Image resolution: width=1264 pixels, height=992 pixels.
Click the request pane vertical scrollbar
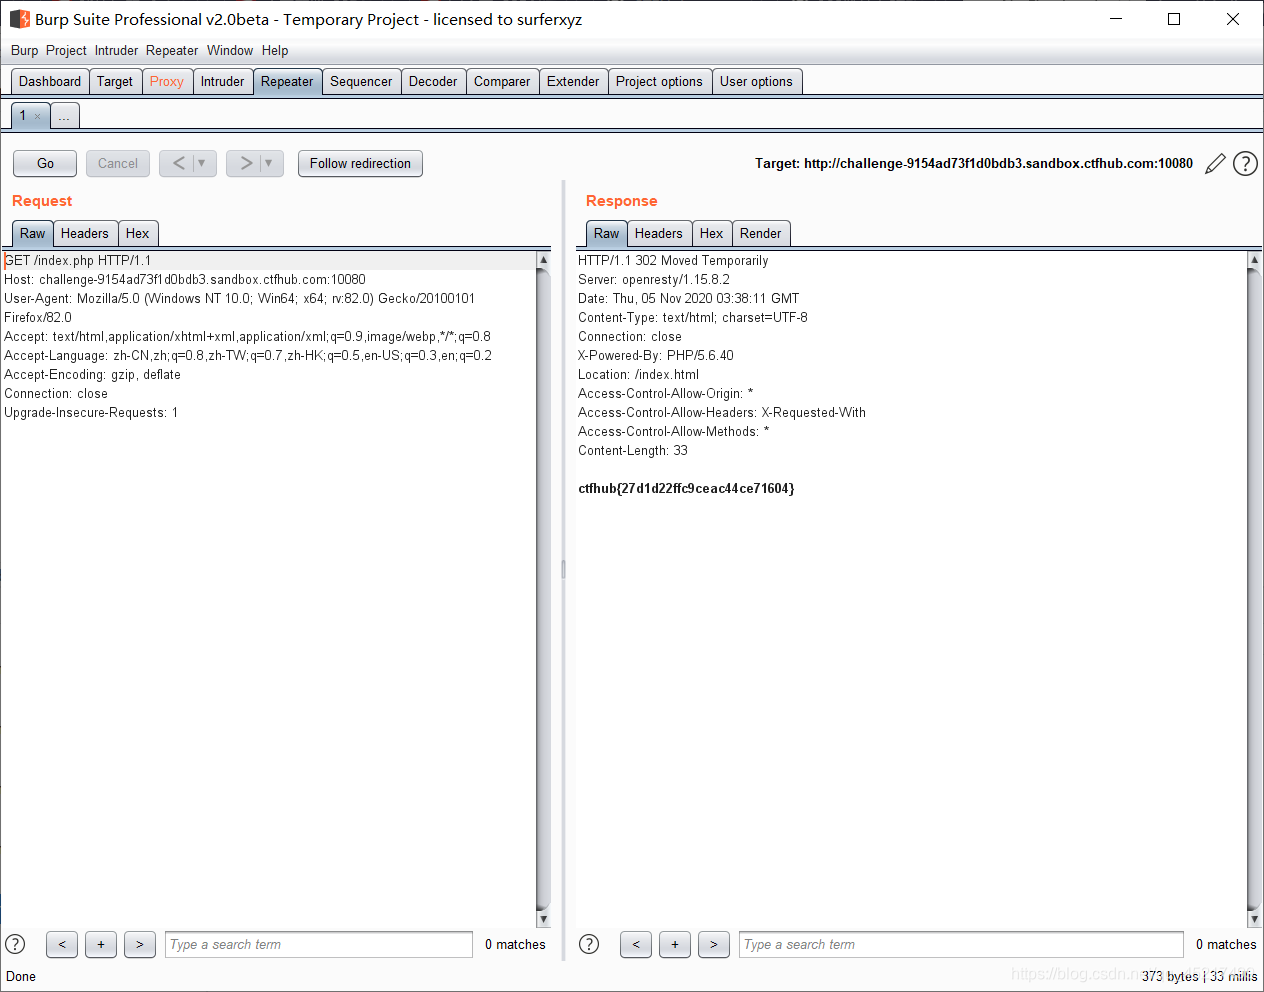click(x=544, y=589)
